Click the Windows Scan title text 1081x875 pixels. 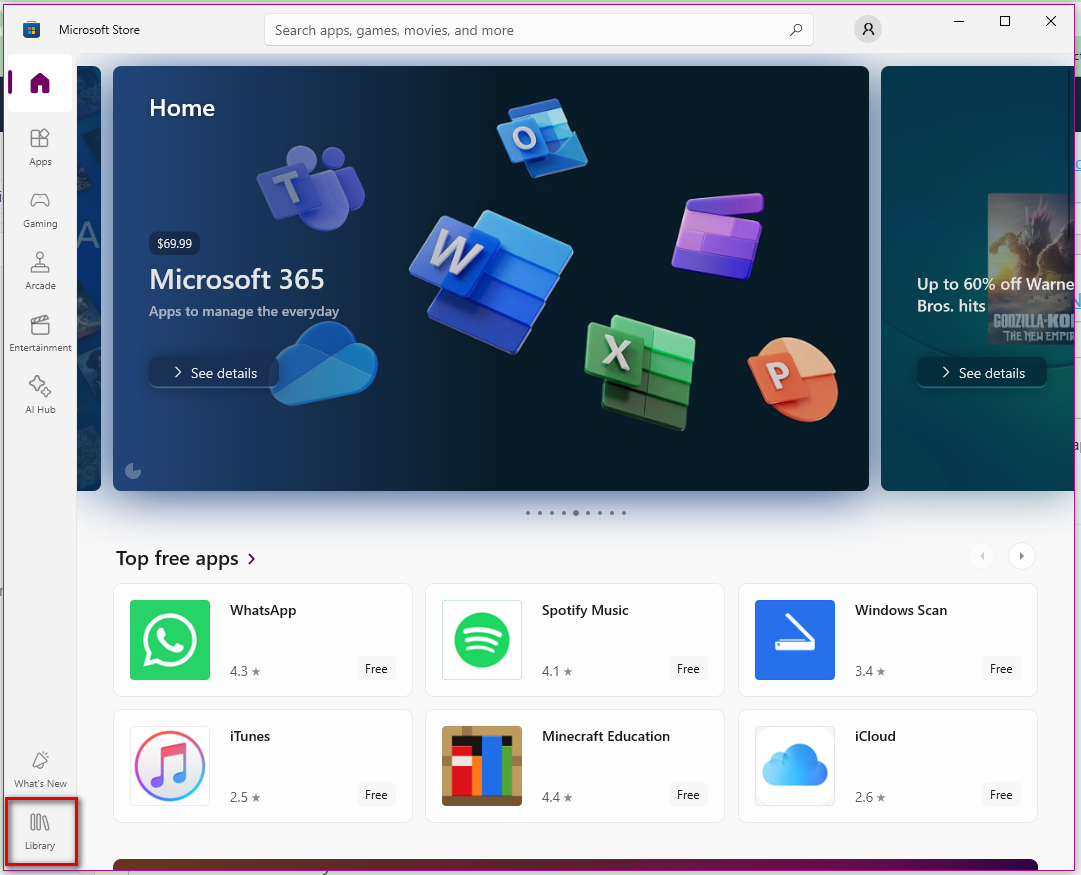(900, 610)
